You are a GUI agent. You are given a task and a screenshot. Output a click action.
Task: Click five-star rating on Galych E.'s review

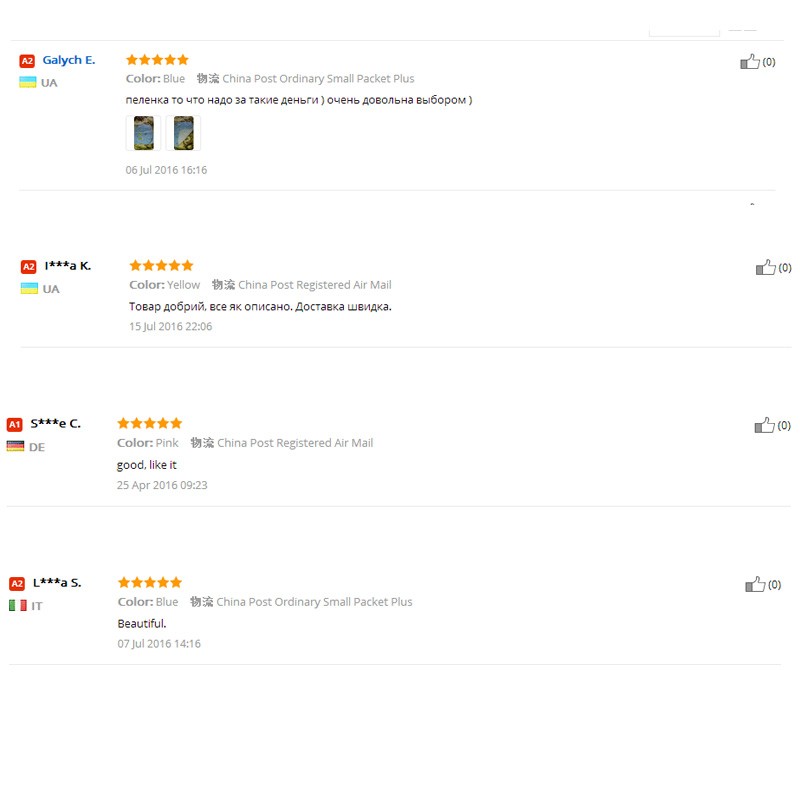(x=157, y=60)
